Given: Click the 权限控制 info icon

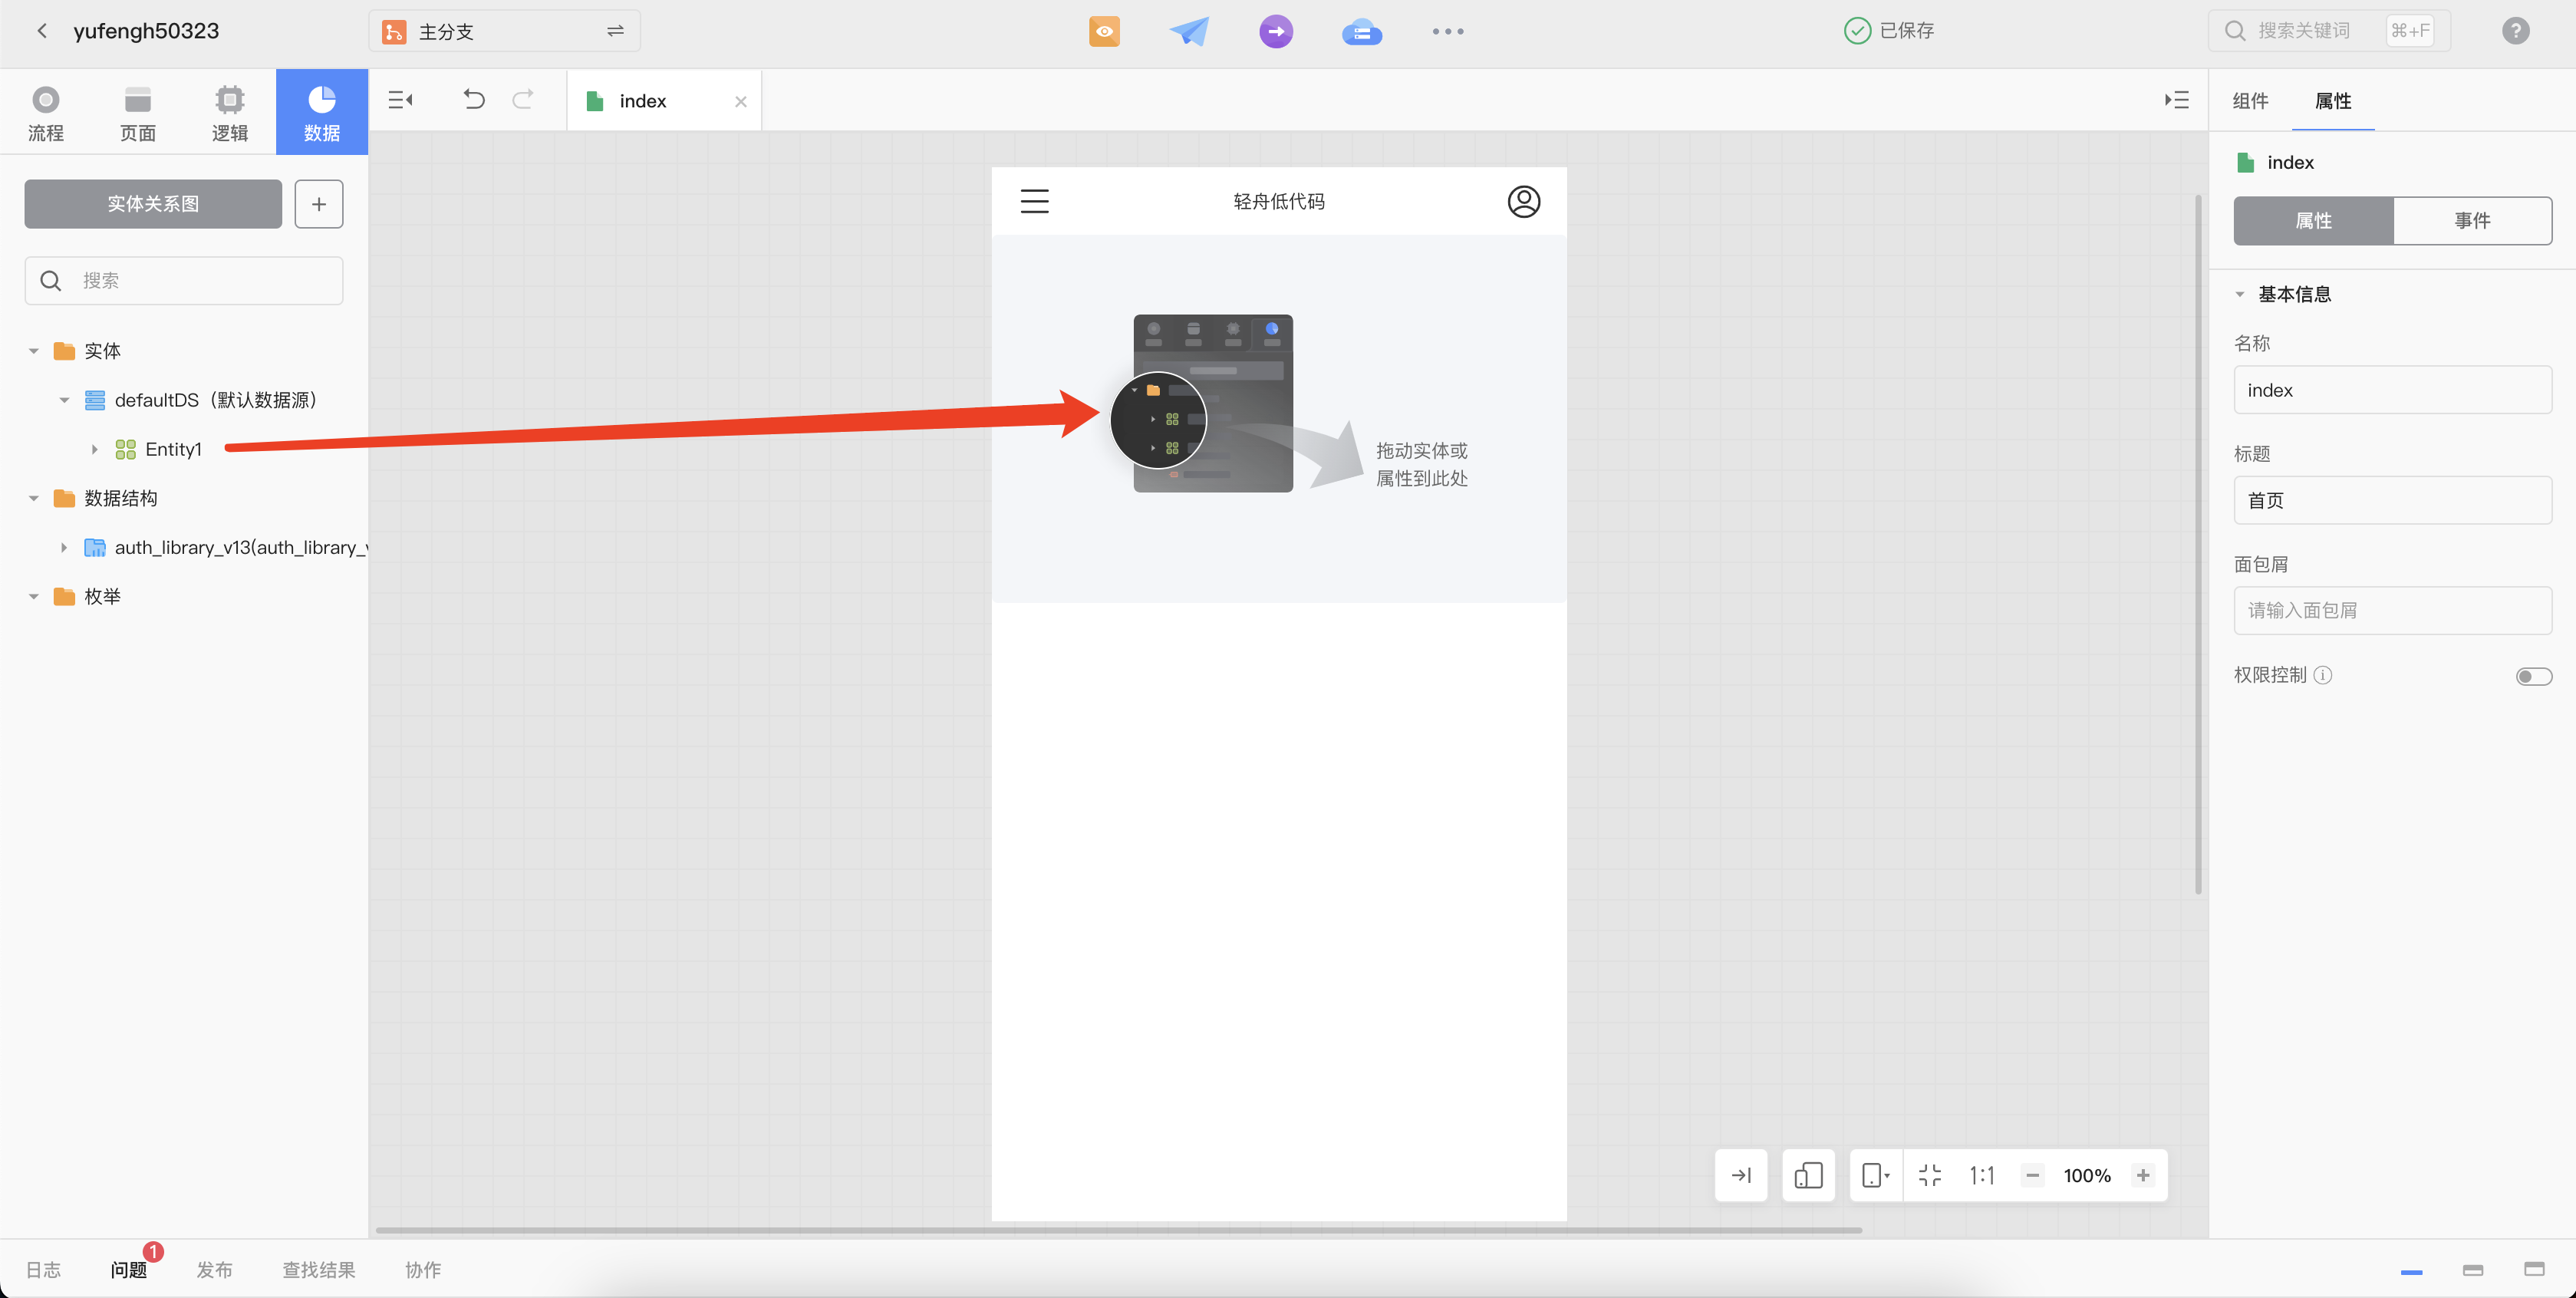Looking at the screenshot, I should [x=2324, y=675].
